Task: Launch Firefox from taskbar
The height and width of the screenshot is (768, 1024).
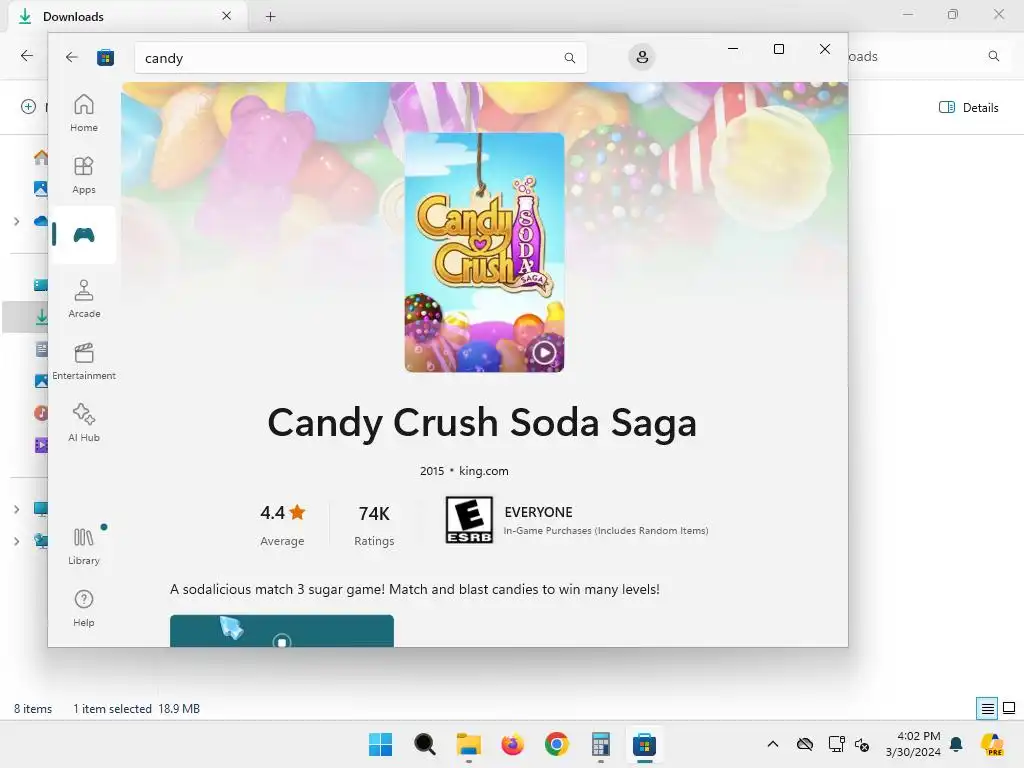Action: [x=513, y=744]
